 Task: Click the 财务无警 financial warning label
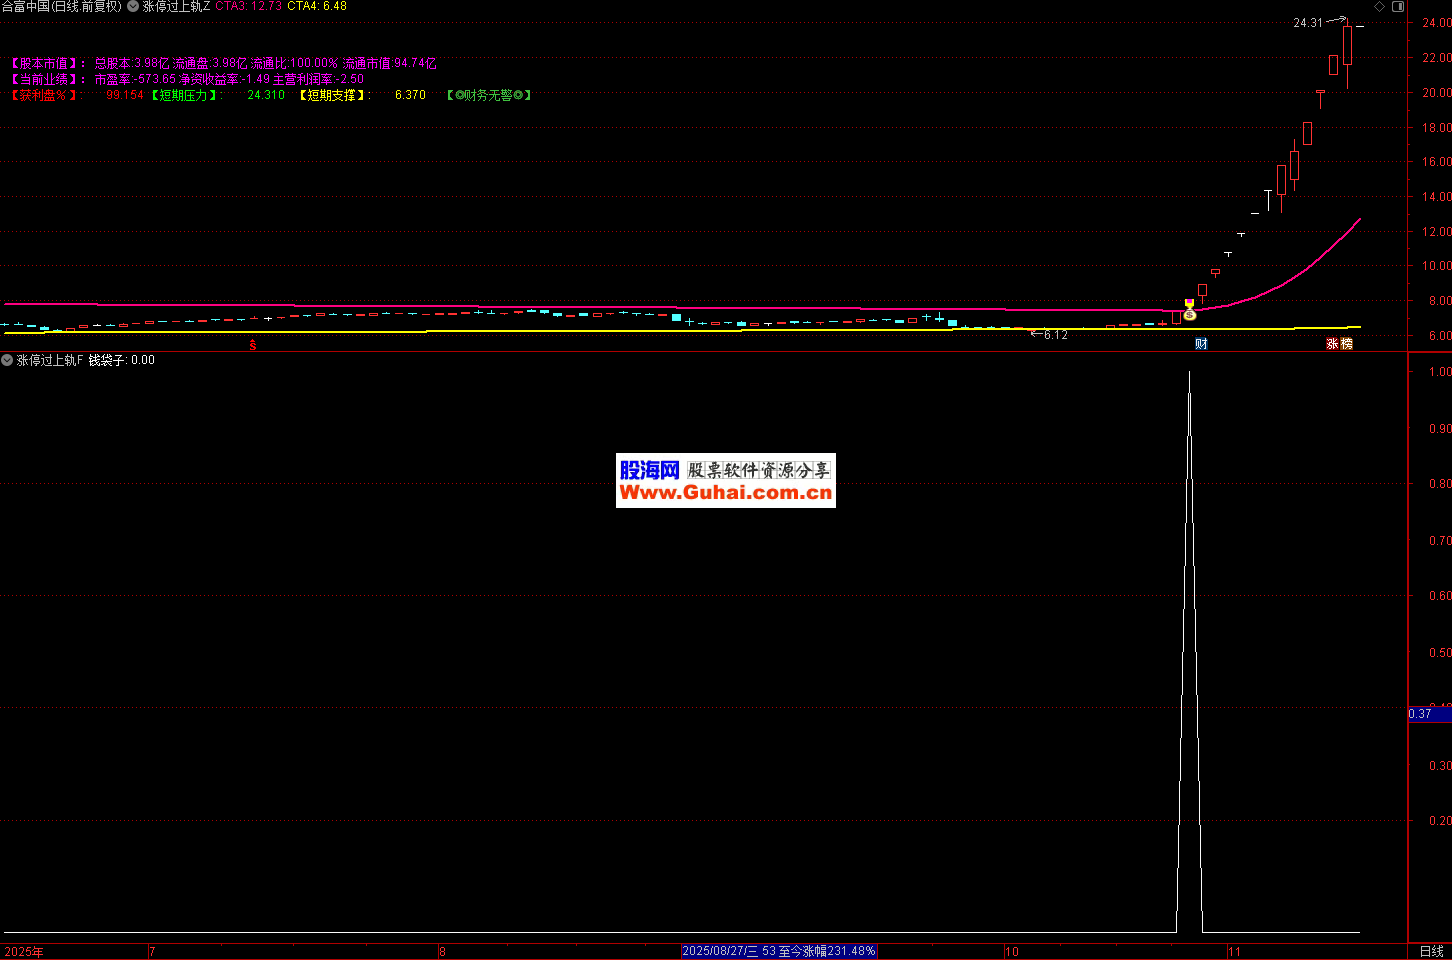click(489, 95)
